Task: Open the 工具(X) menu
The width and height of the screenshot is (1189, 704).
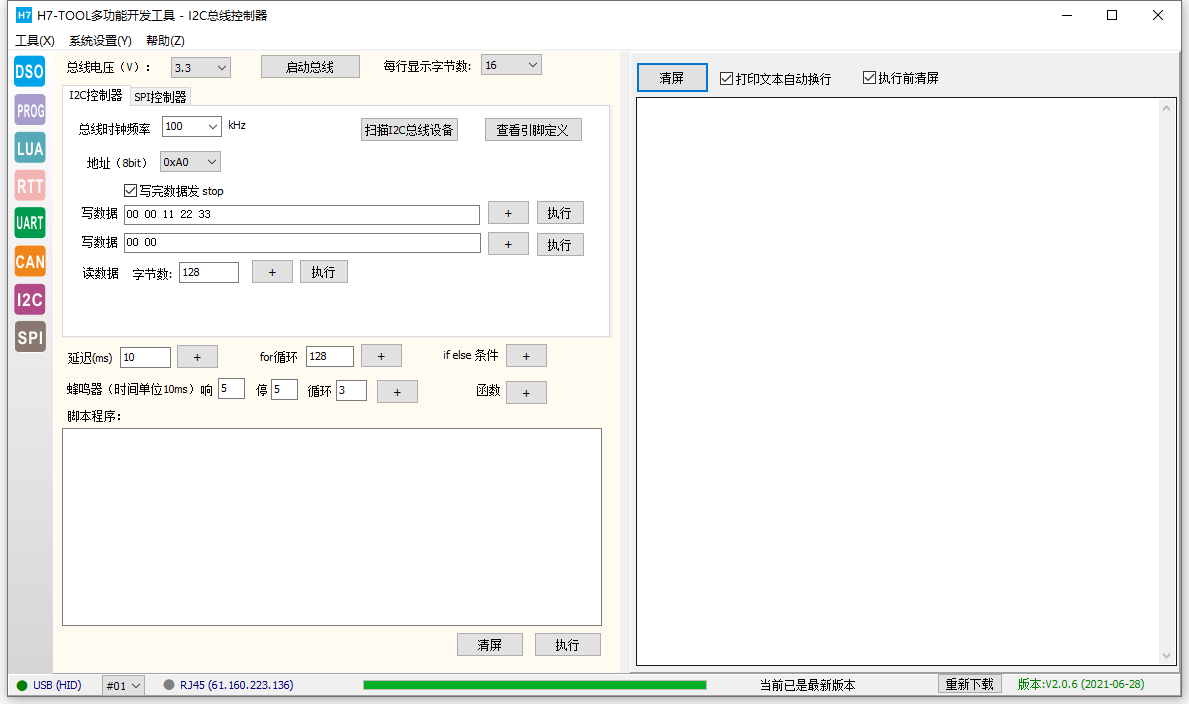Action: 35,40
